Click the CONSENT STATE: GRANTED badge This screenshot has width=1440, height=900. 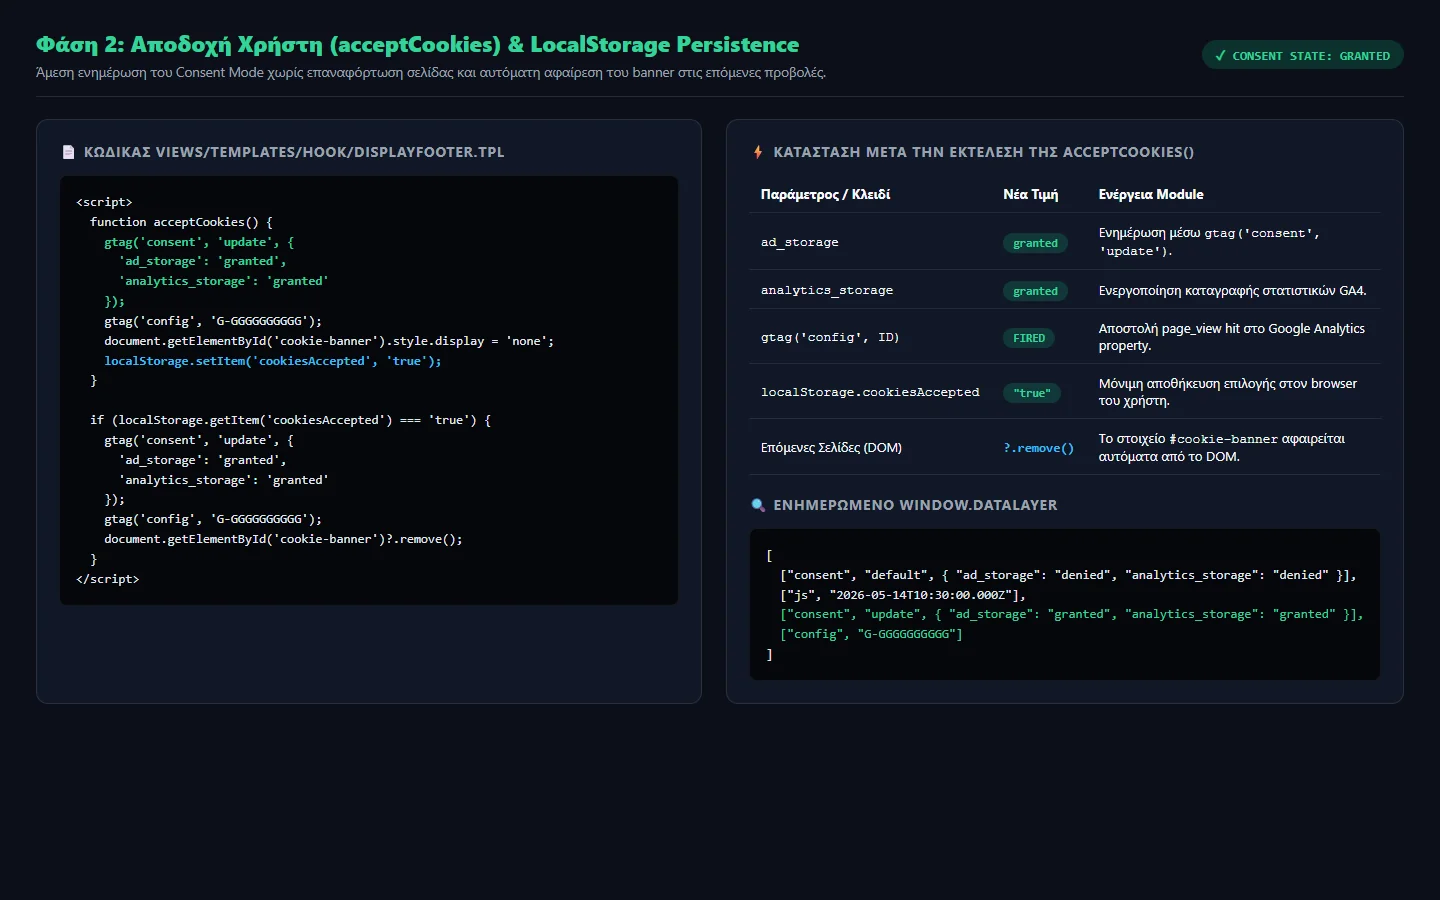[1302, 56]
